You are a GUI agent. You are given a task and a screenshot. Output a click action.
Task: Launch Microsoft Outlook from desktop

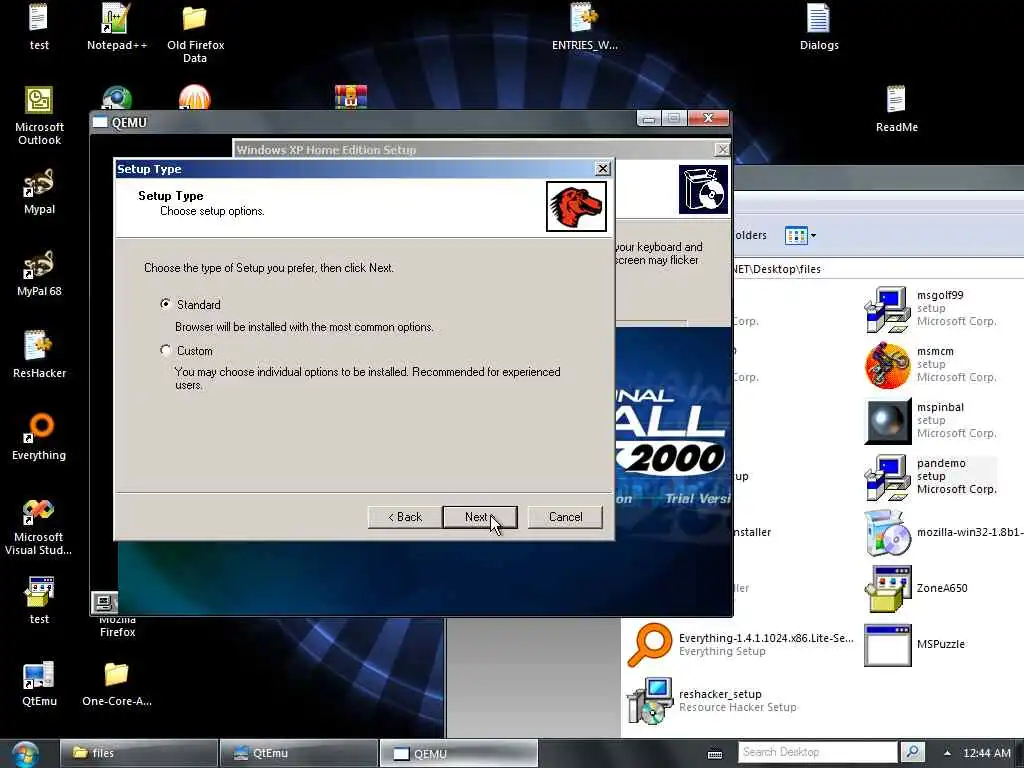(39, 116)
